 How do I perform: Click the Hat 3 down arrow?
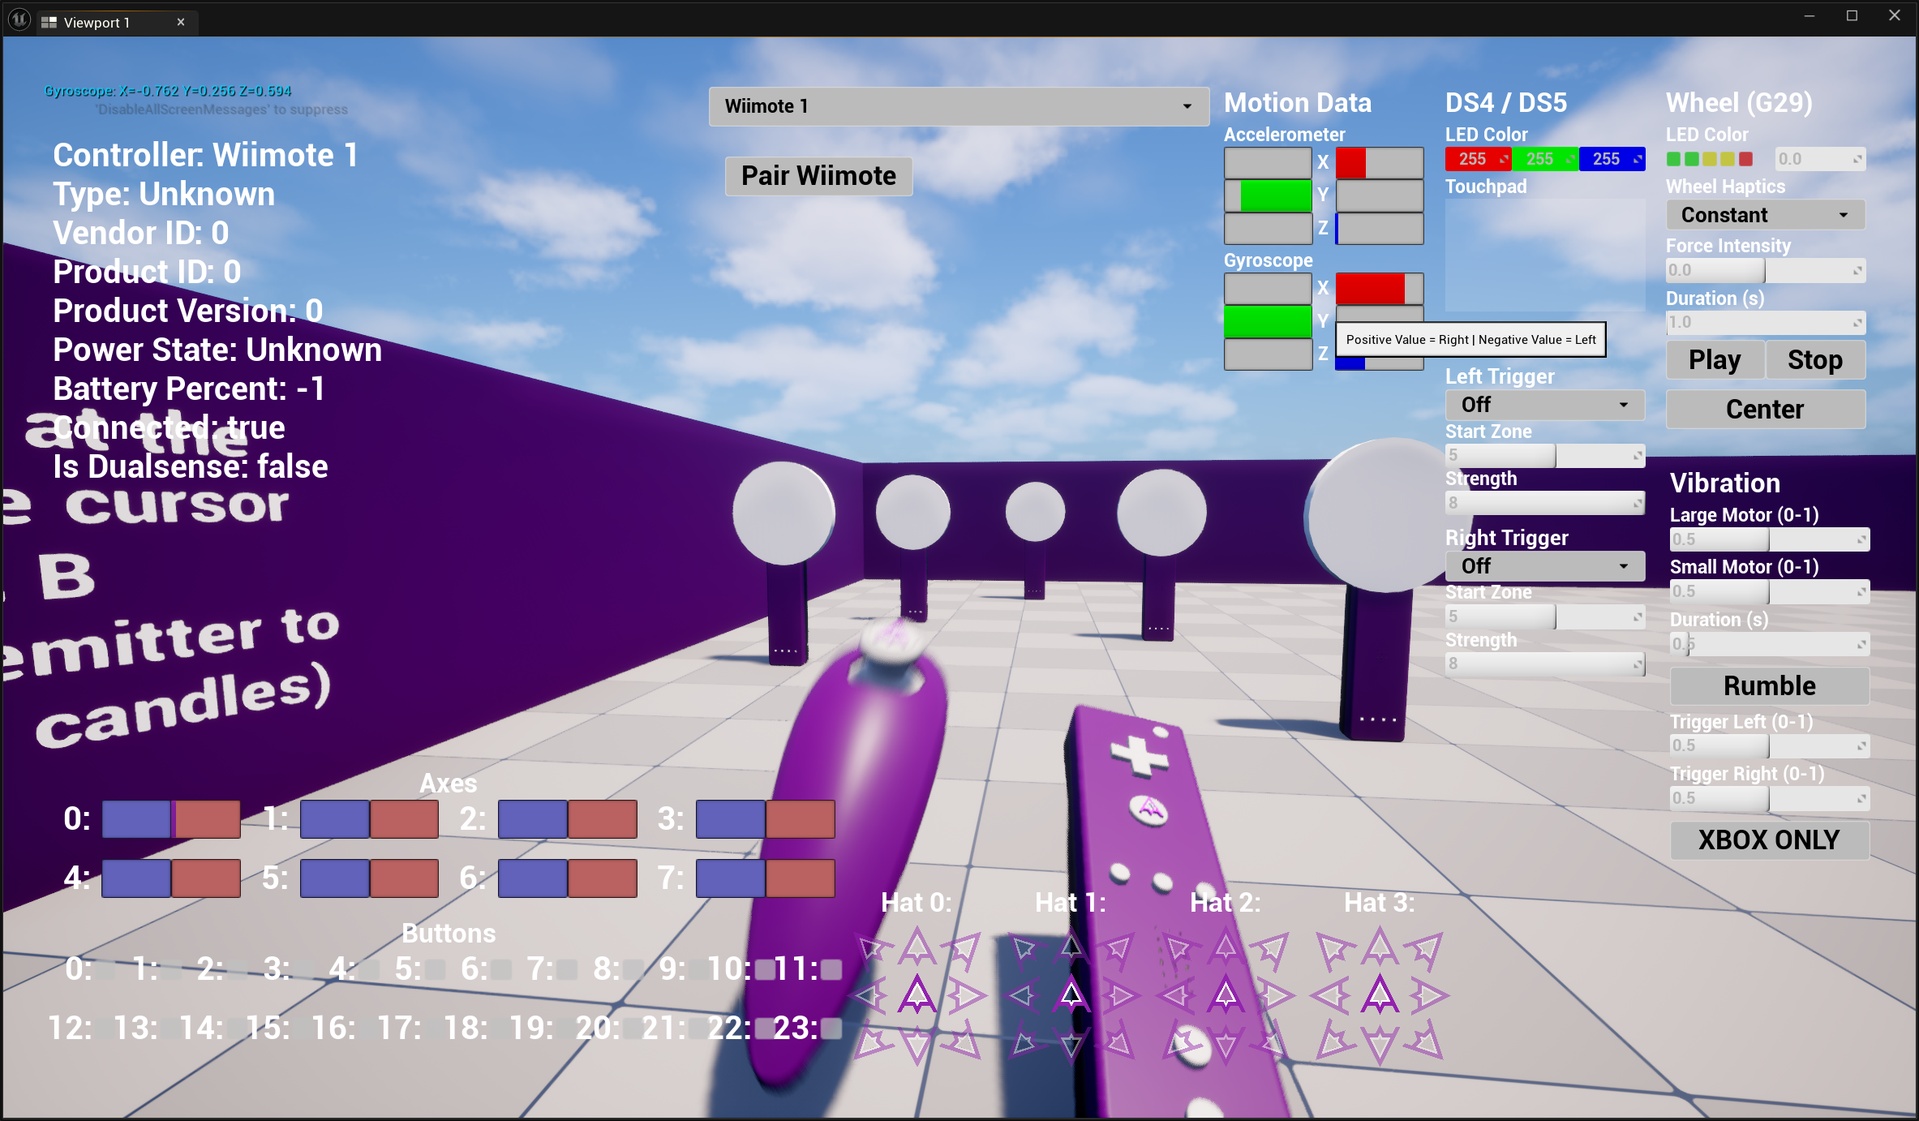pyautogui.click(x=1379, y=1044)
